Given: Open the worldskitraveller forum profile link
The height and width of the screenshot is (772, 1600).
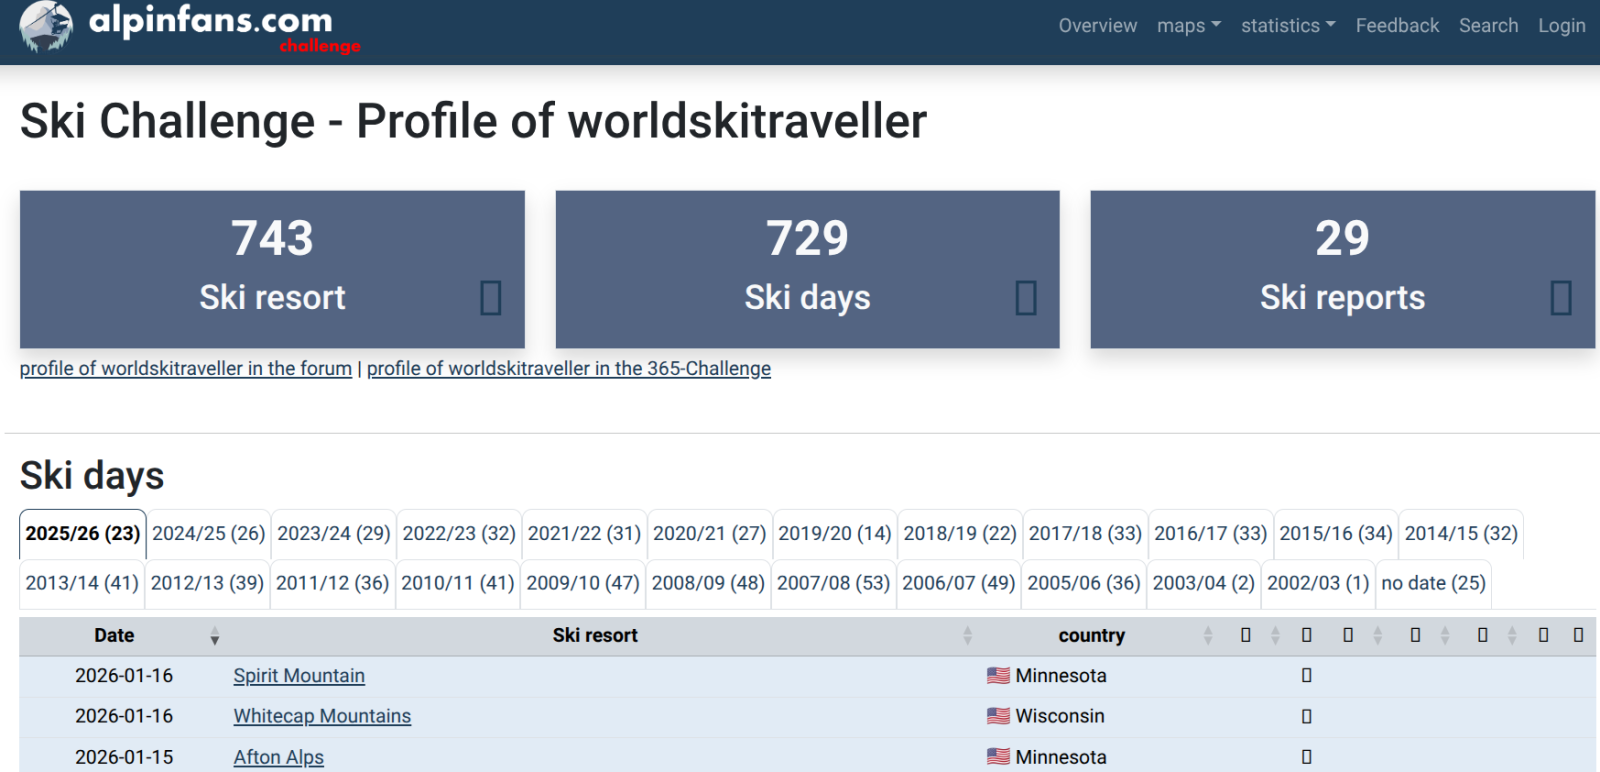Looking at the screenshot, I should pos(186,369).
